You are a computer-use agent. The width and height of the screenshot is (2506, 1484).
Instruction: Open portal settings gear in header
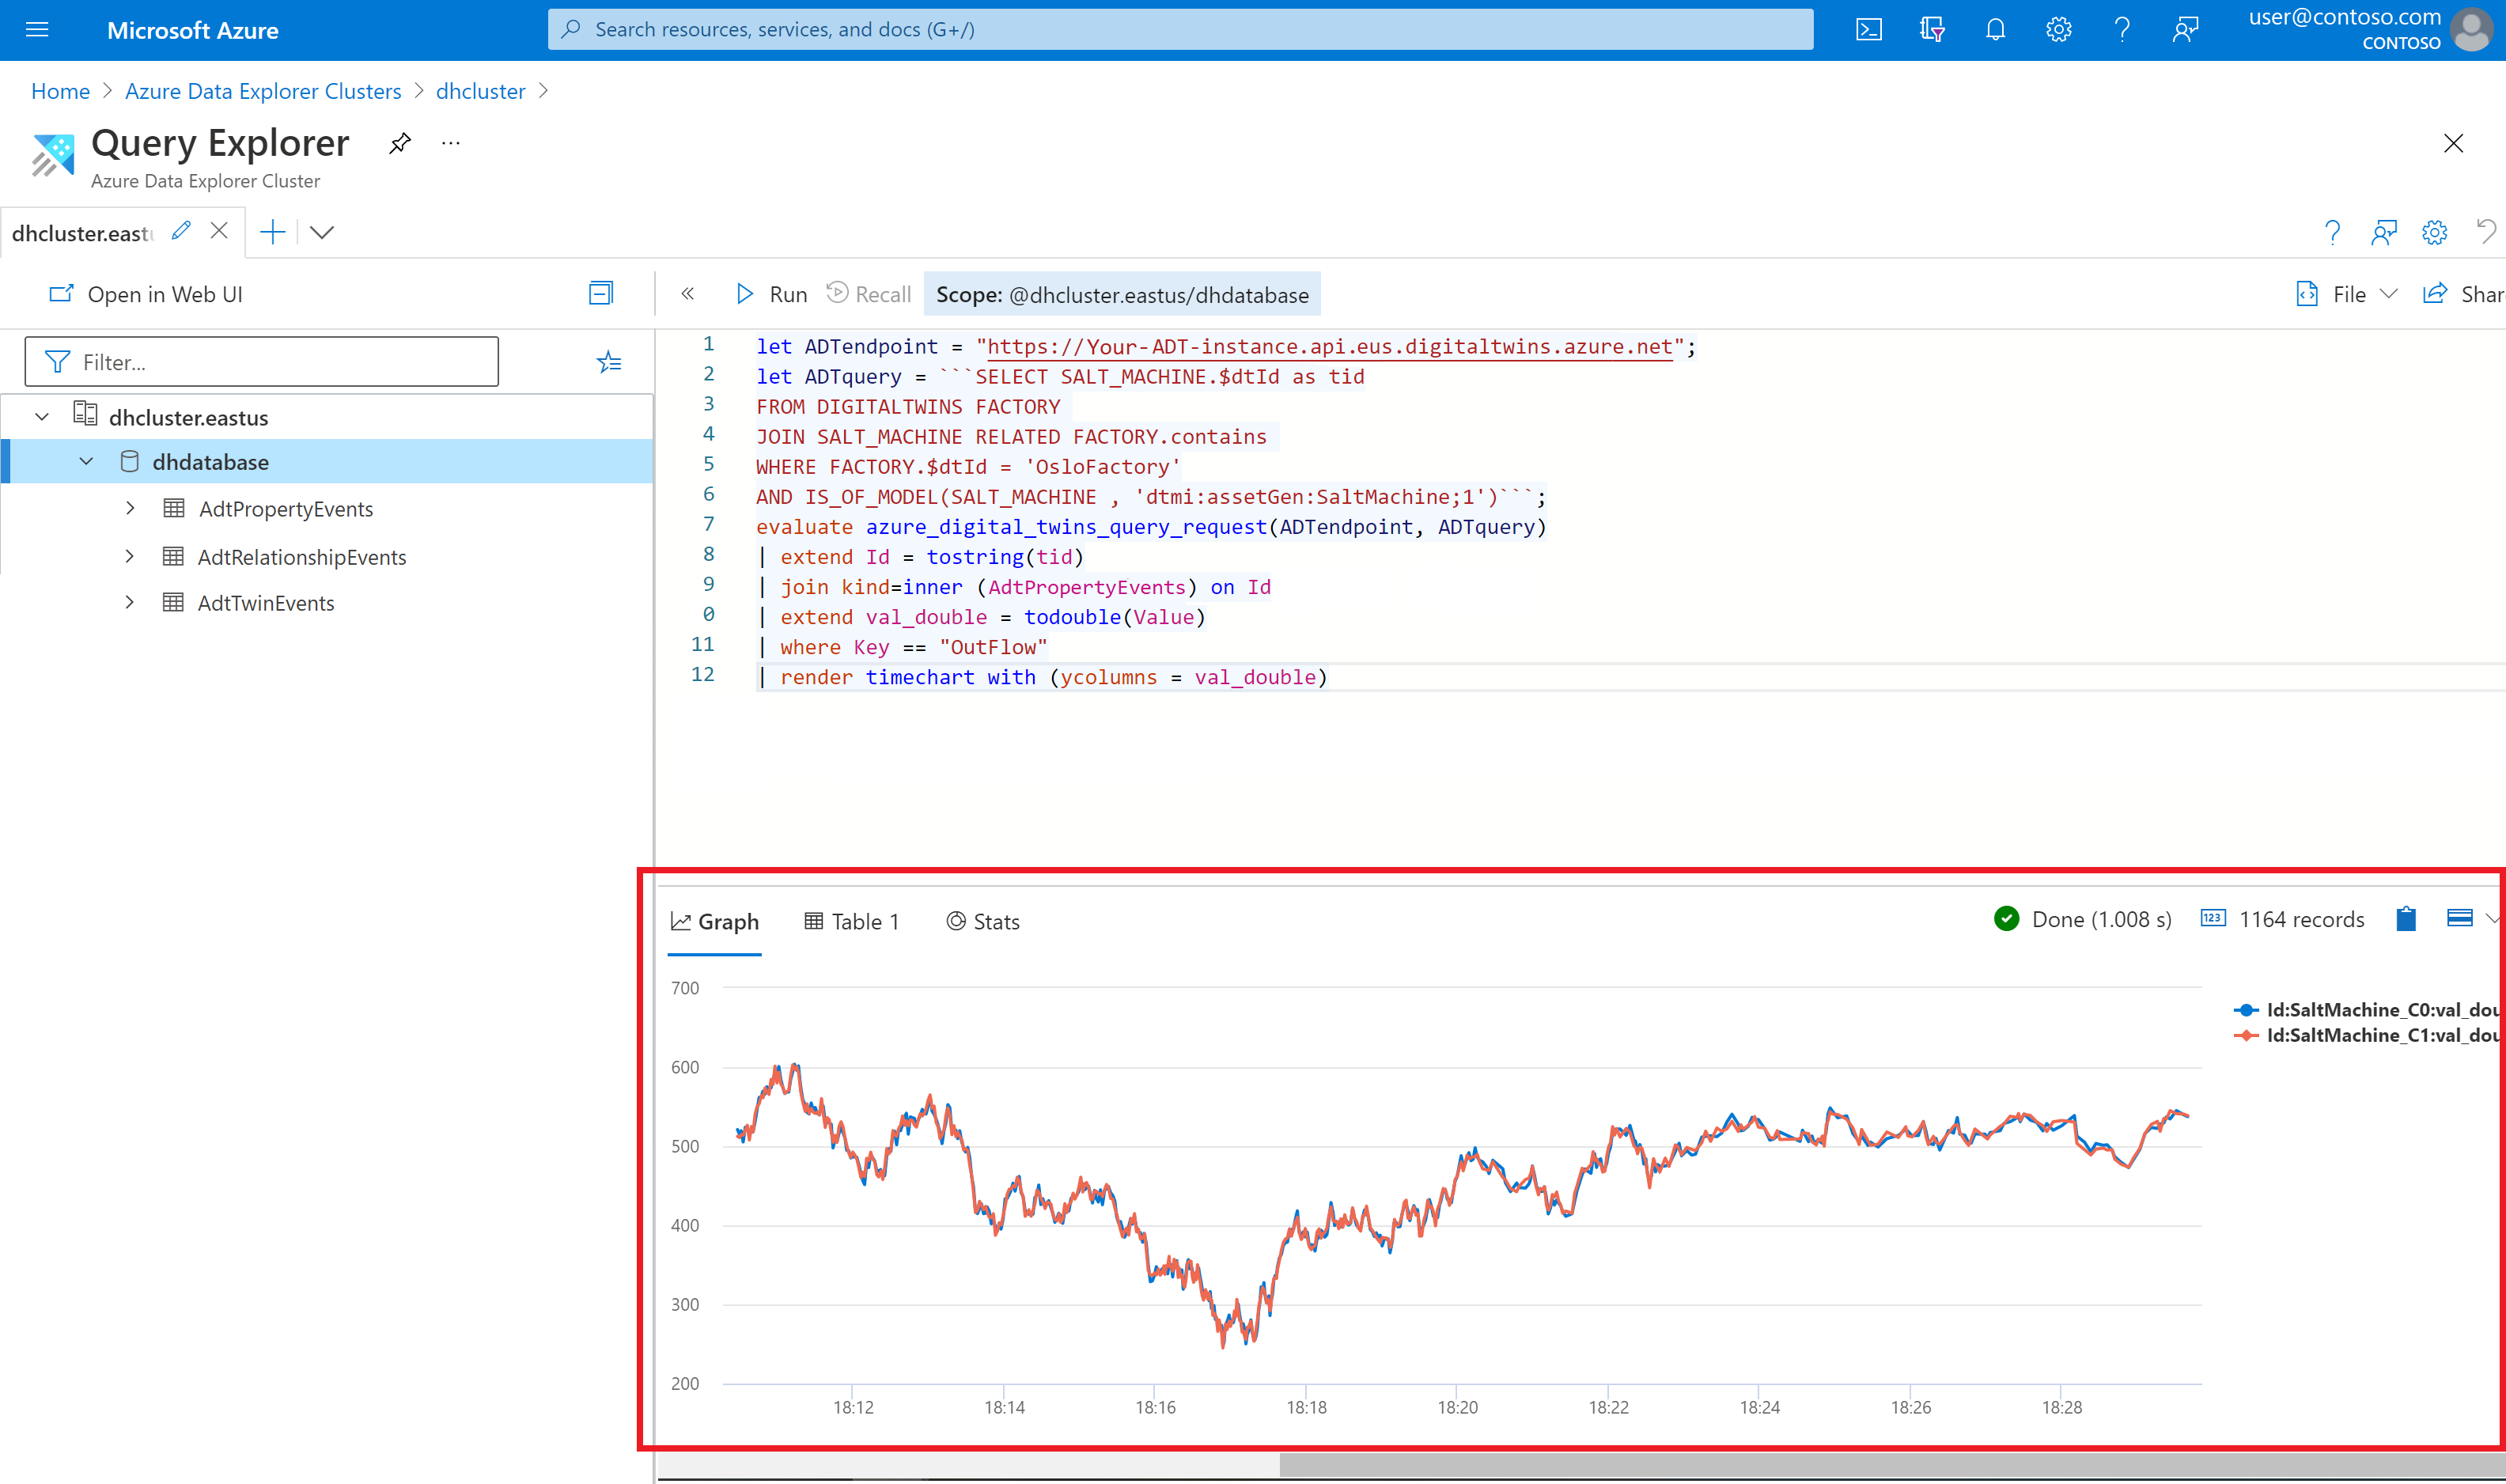pyautogui.click(x=2058, y=29)
